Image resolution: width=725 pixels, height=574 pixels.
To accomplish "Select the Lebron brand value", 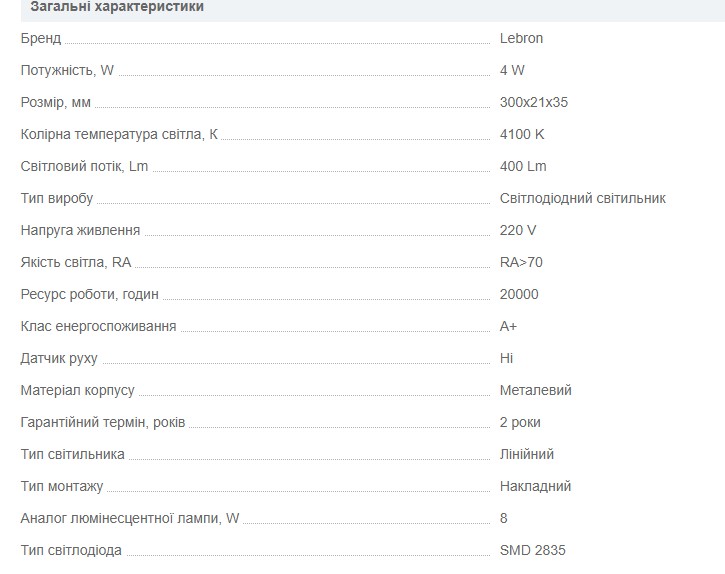I will point(521,38).
